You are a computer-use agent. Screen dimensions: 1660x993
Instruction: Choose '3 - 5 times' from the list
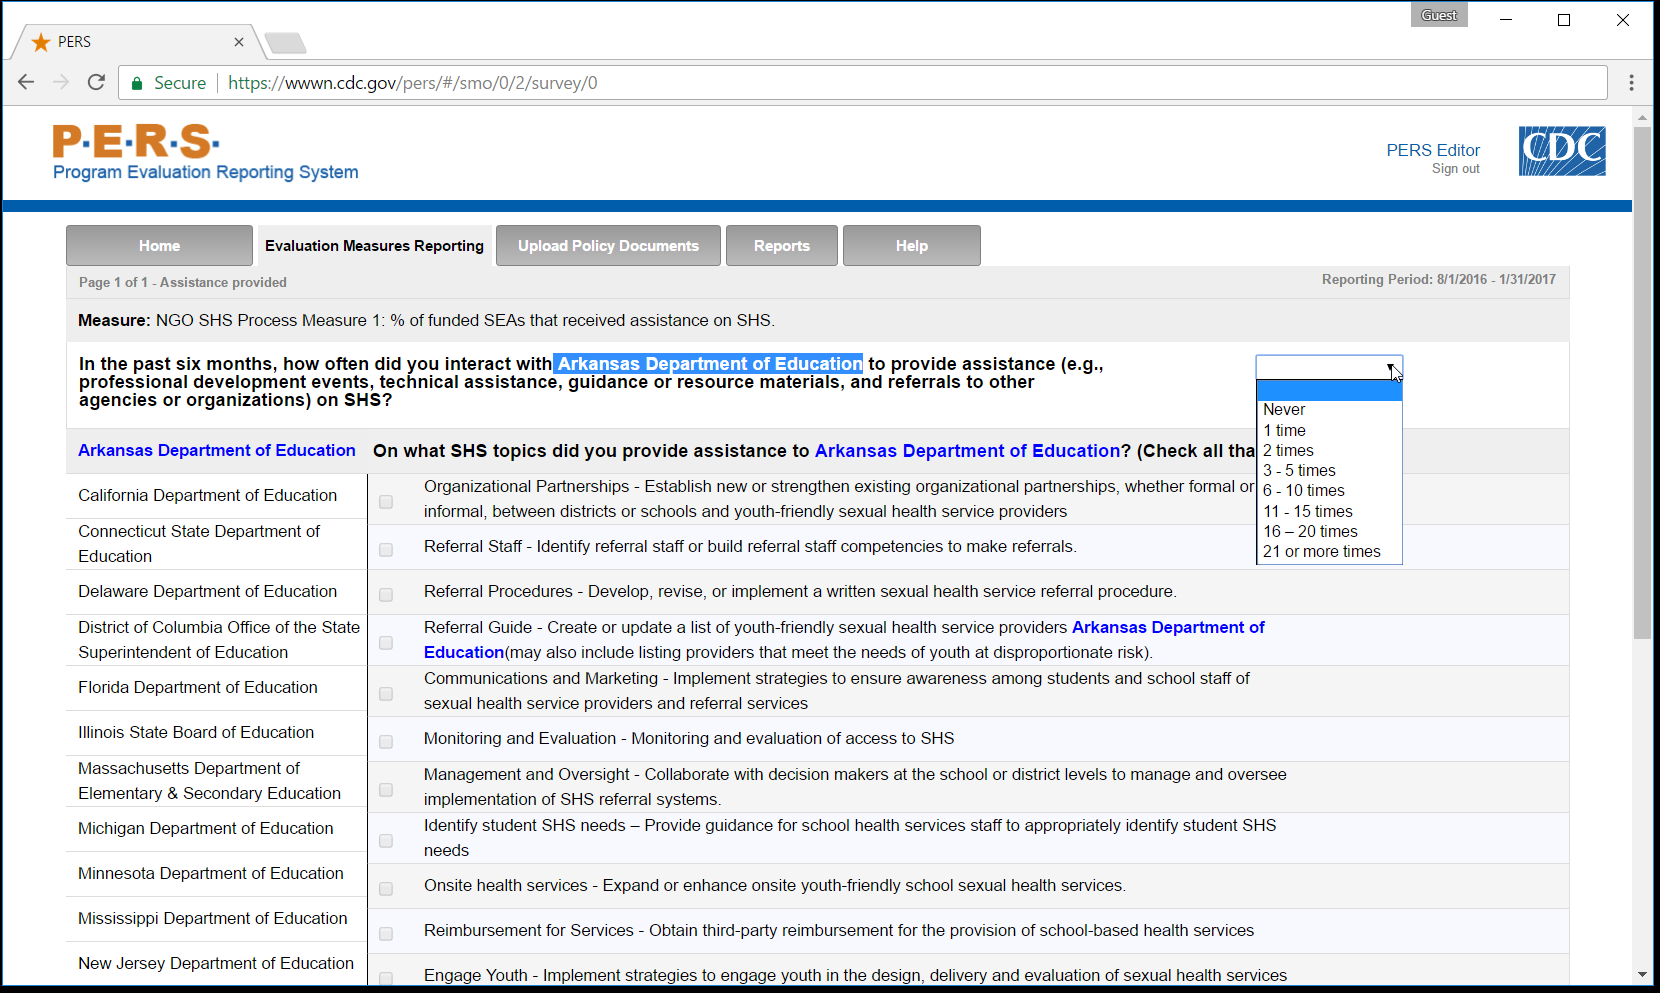click(x=1329, y=471)
